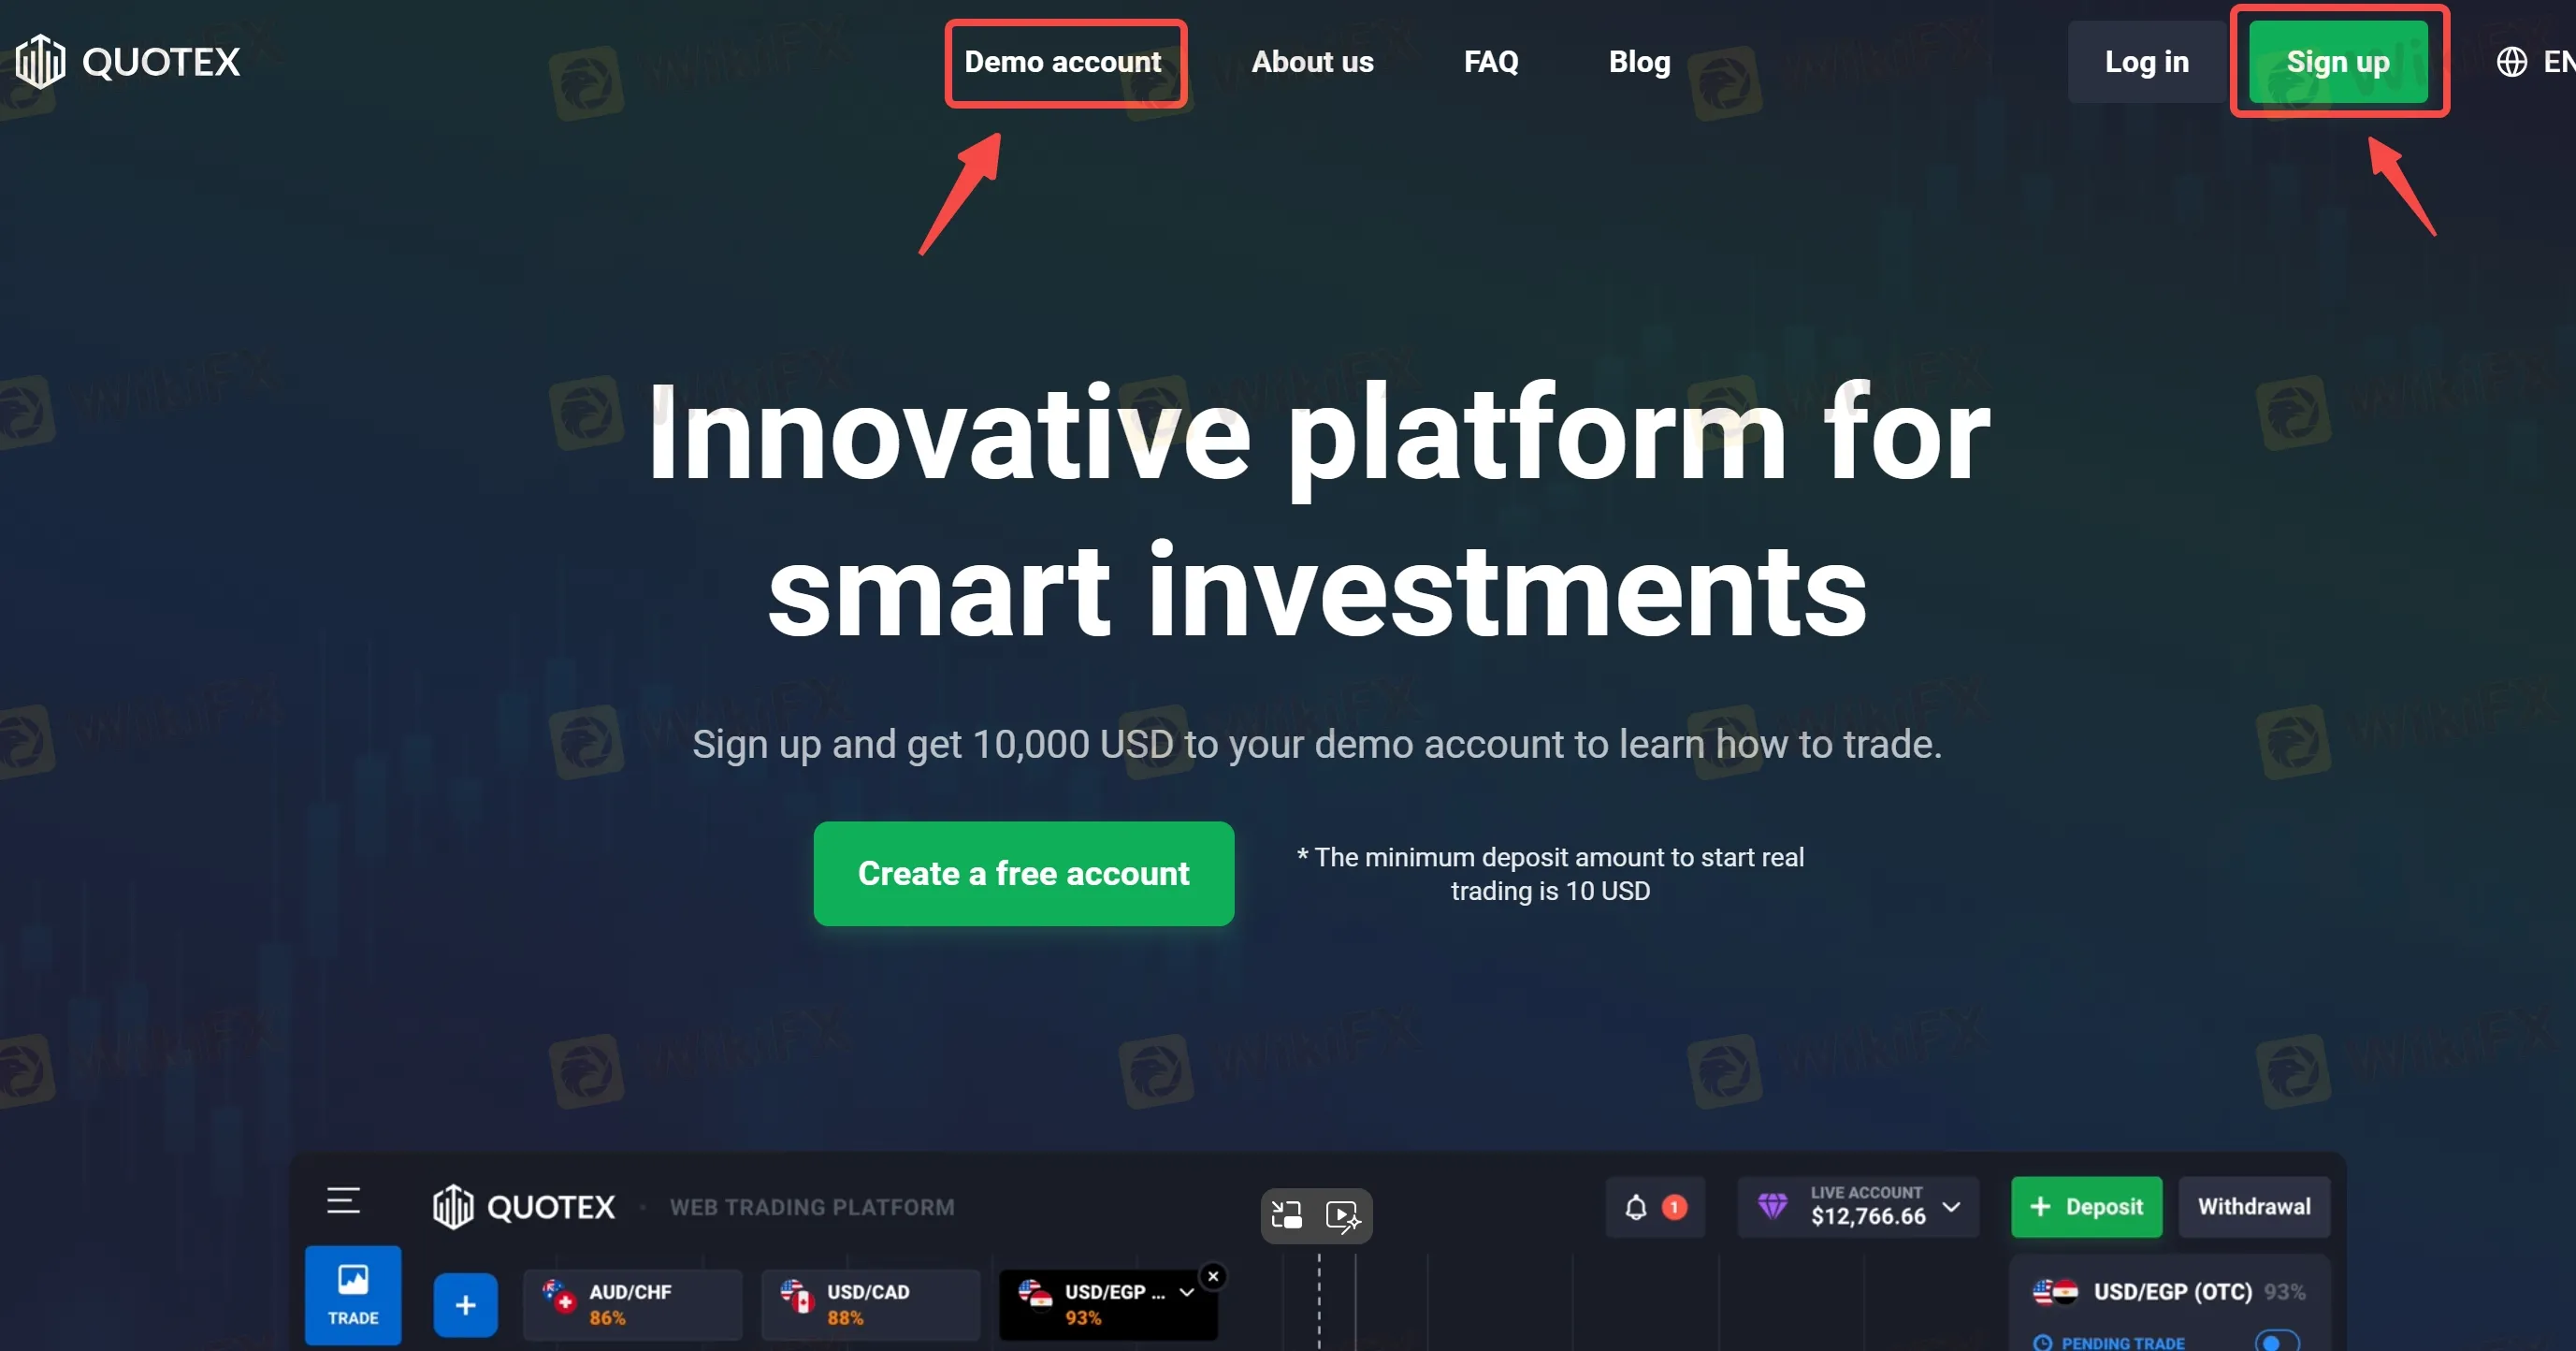
Task: Switch to the AUD/CHF asset tab
Action: coord(632,1304)
